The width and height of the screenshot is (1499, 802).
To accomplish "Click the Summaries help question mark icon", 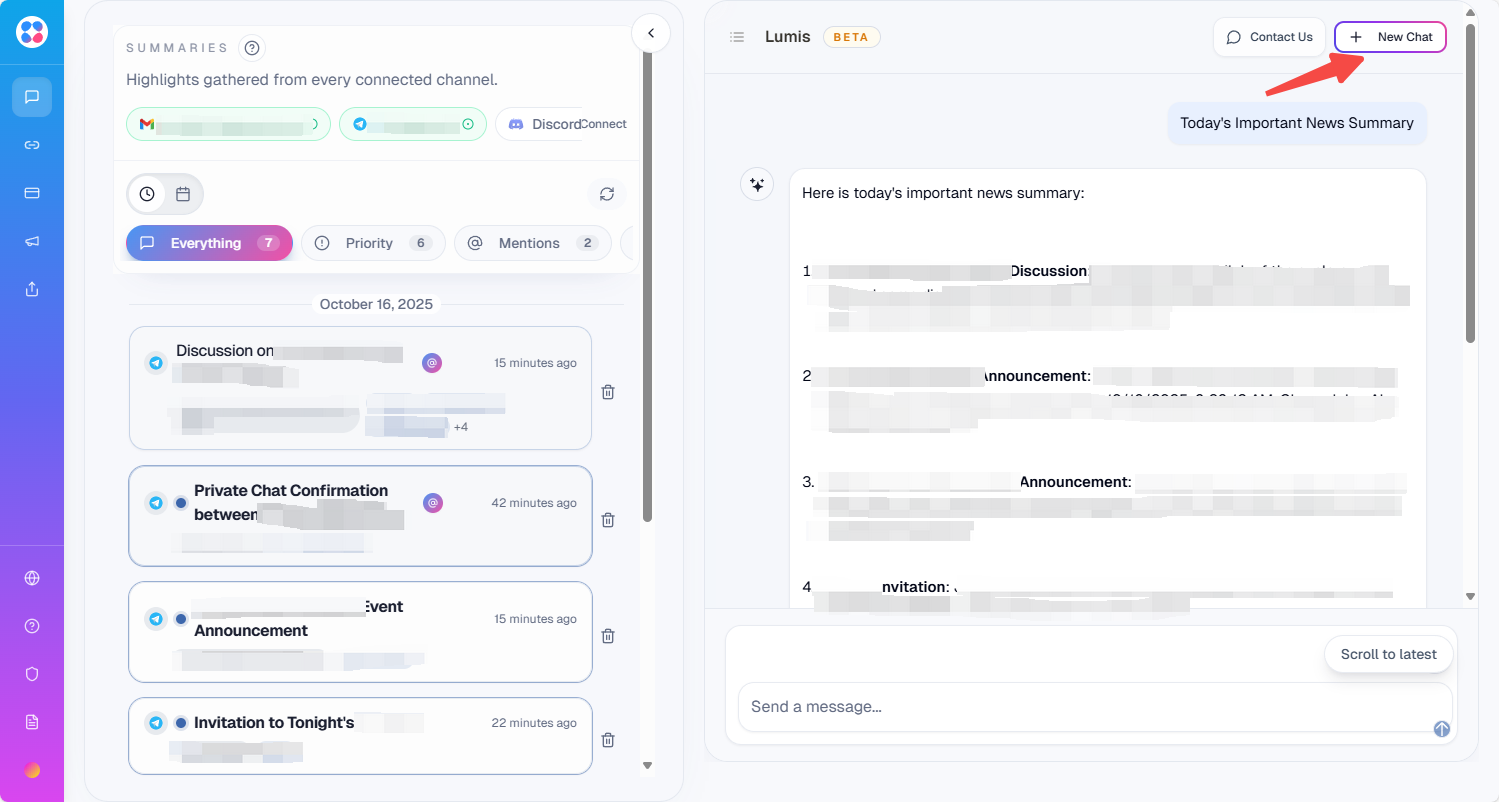I will pyautogui.click(x=252, y=48).
